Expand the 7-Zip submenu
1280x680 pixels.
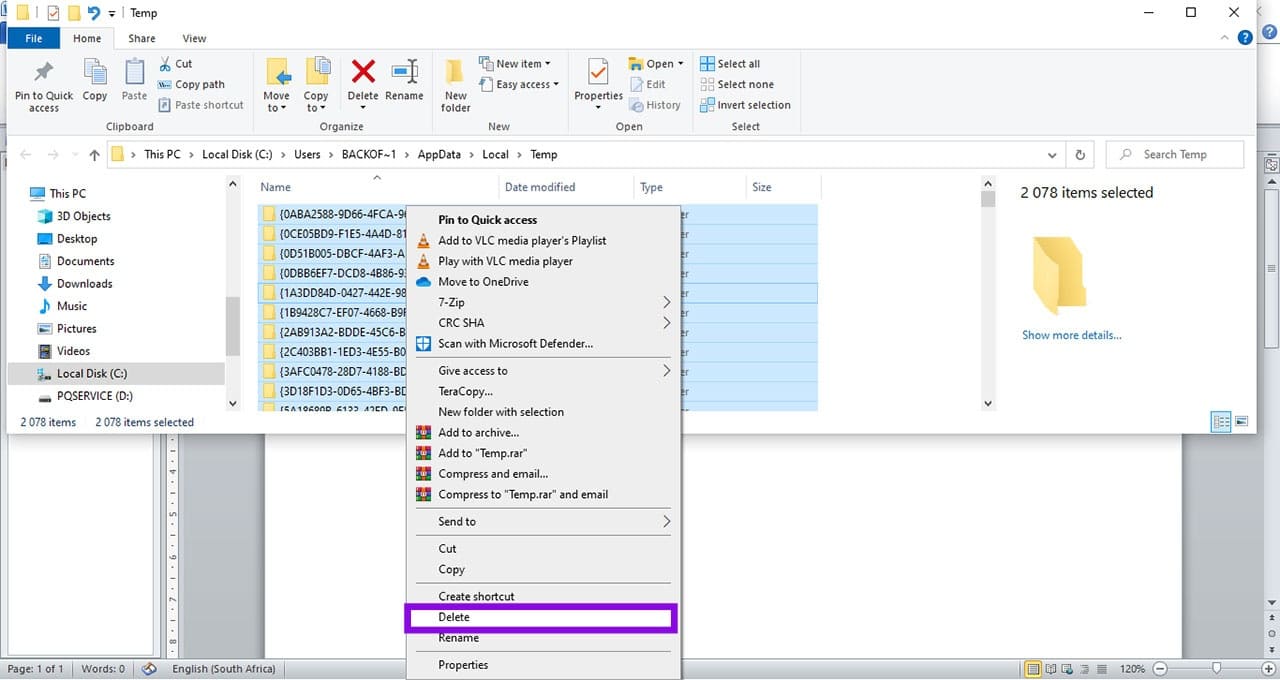coord(543,303)
